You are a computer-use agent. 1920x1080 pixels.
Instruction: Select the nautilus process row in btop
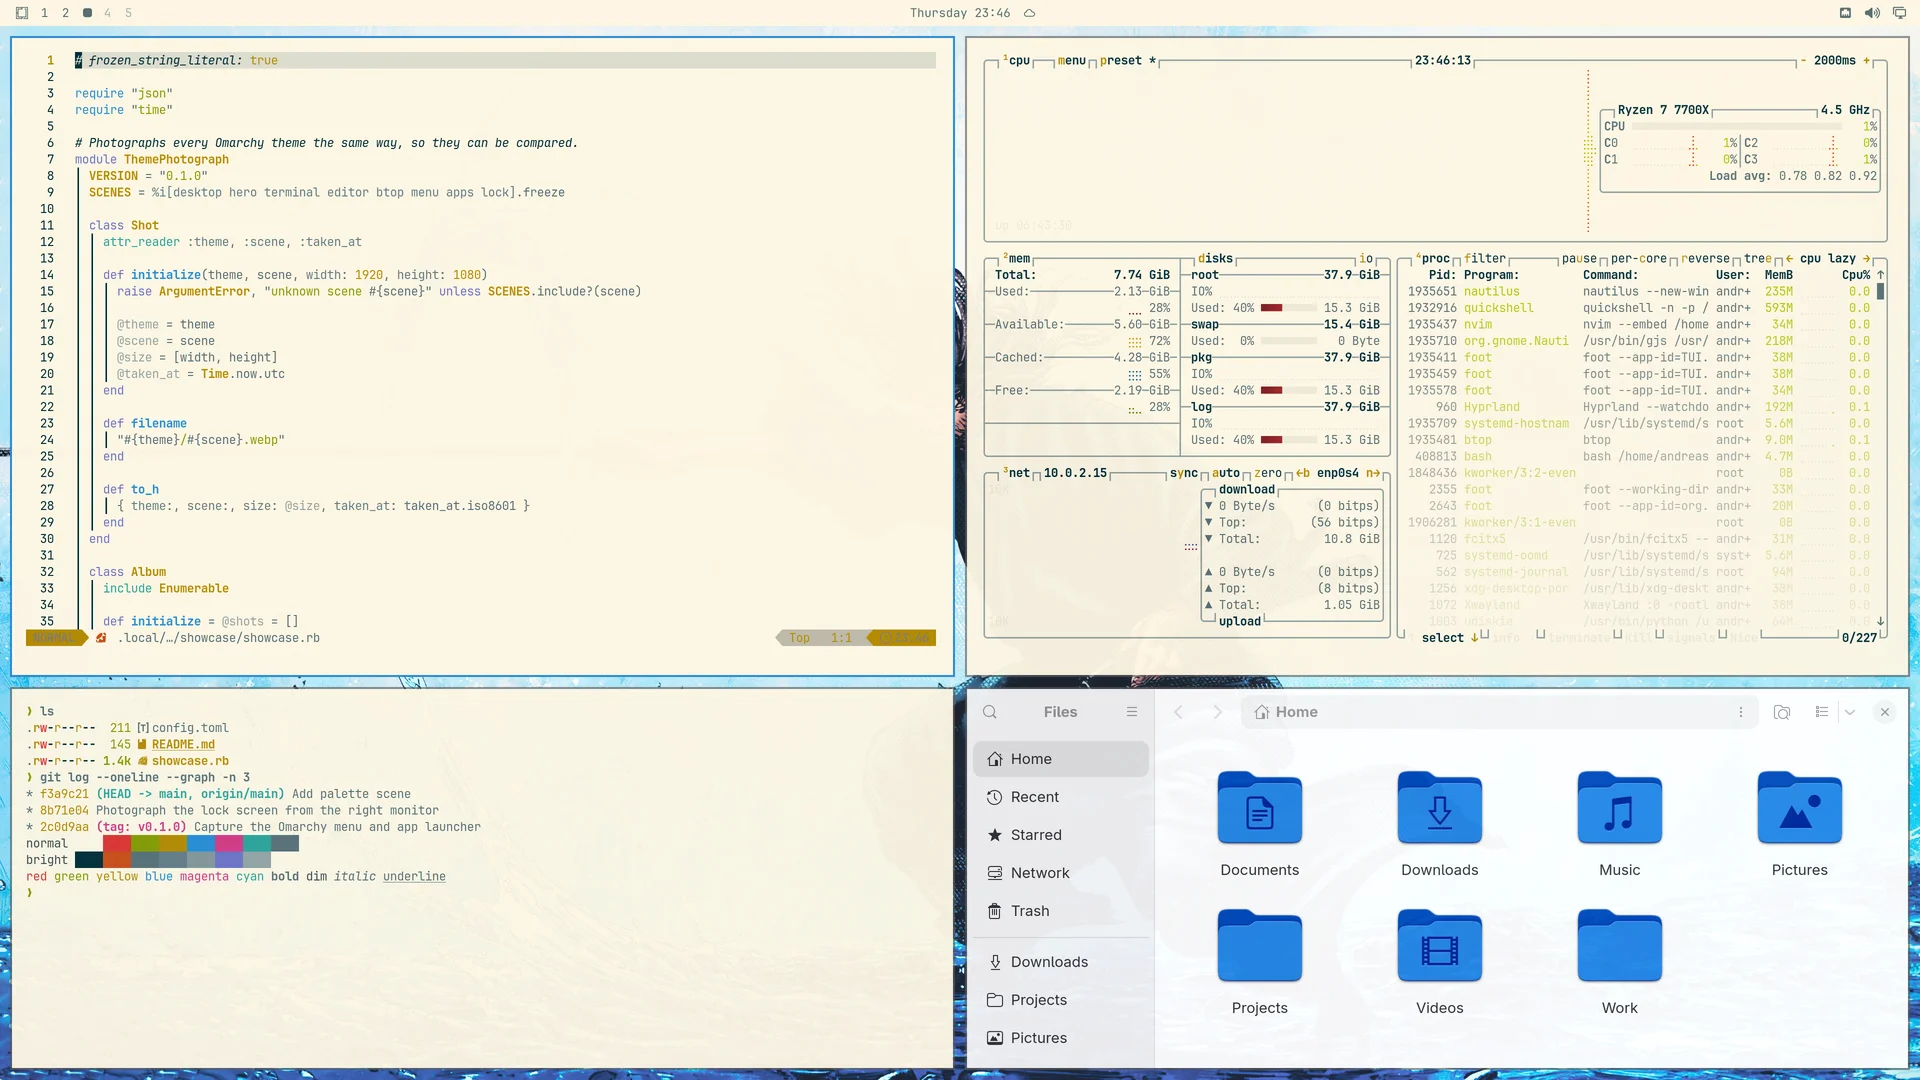[x=1639, y=292]
